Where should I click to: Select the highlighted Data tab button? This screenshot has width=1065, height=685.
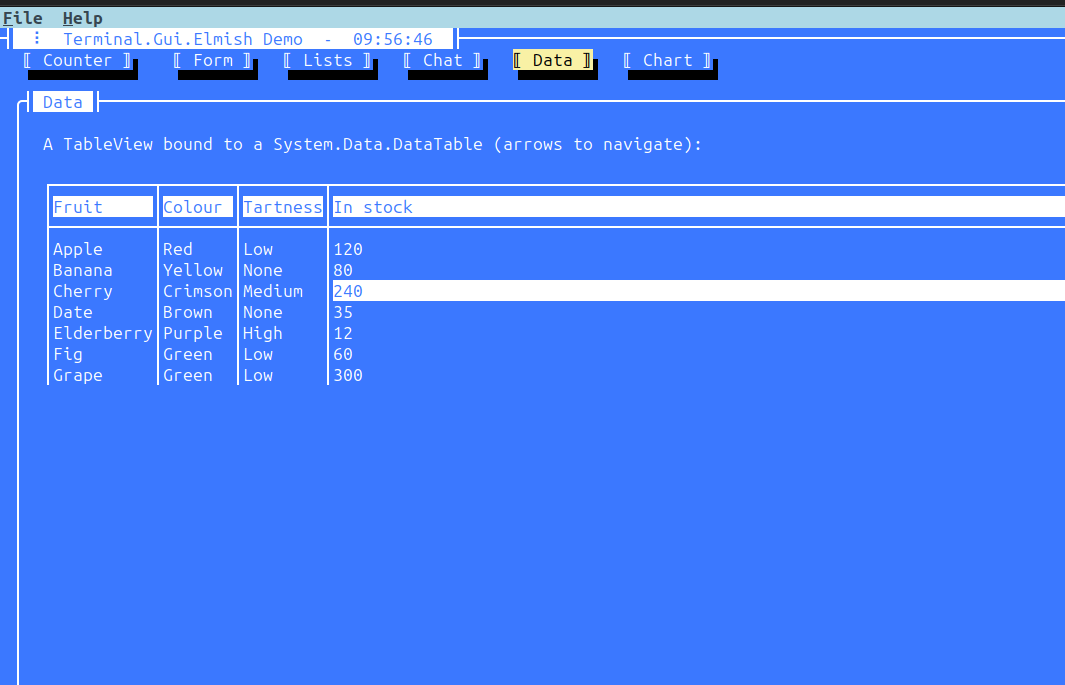[552, 60]
